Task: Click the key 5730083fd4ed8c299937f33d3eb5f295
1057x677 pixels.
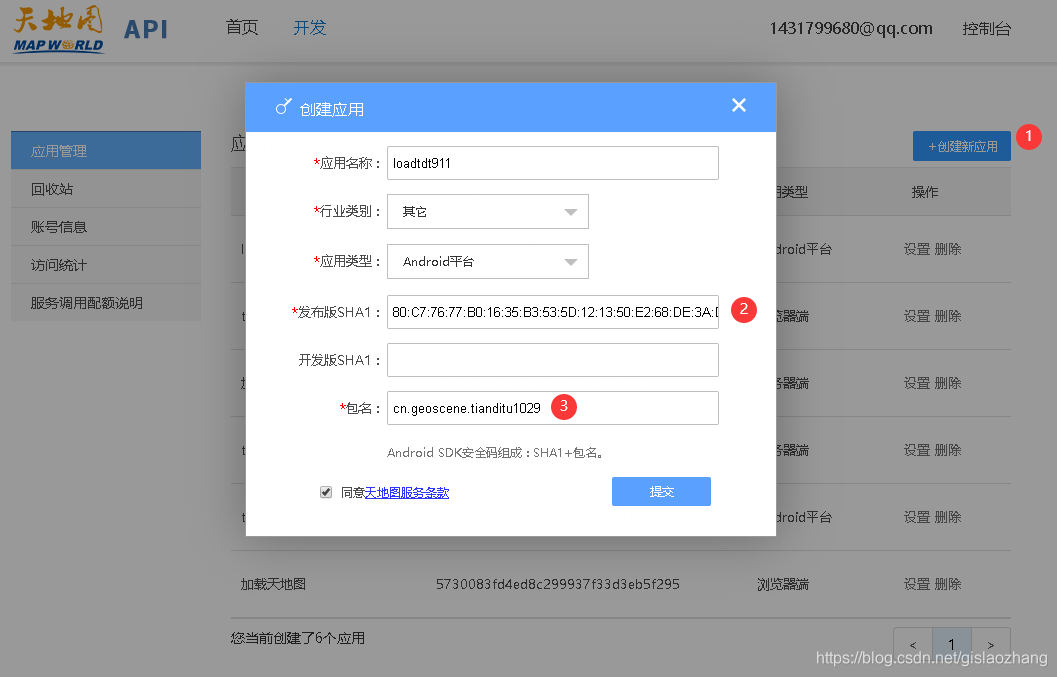Action: 557,584
